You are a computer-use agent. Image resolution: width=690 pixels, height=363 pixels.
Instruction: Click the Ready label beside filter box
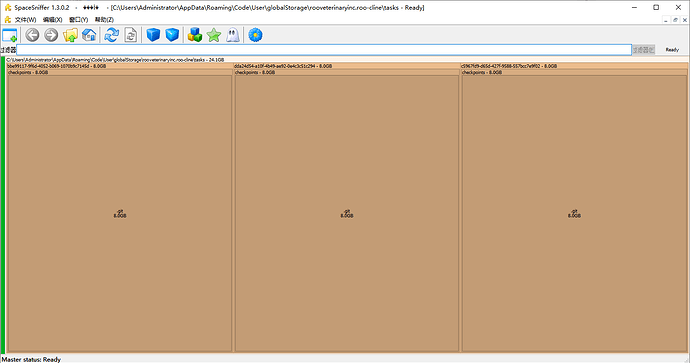pyautogui.click(x=672, y=50)
